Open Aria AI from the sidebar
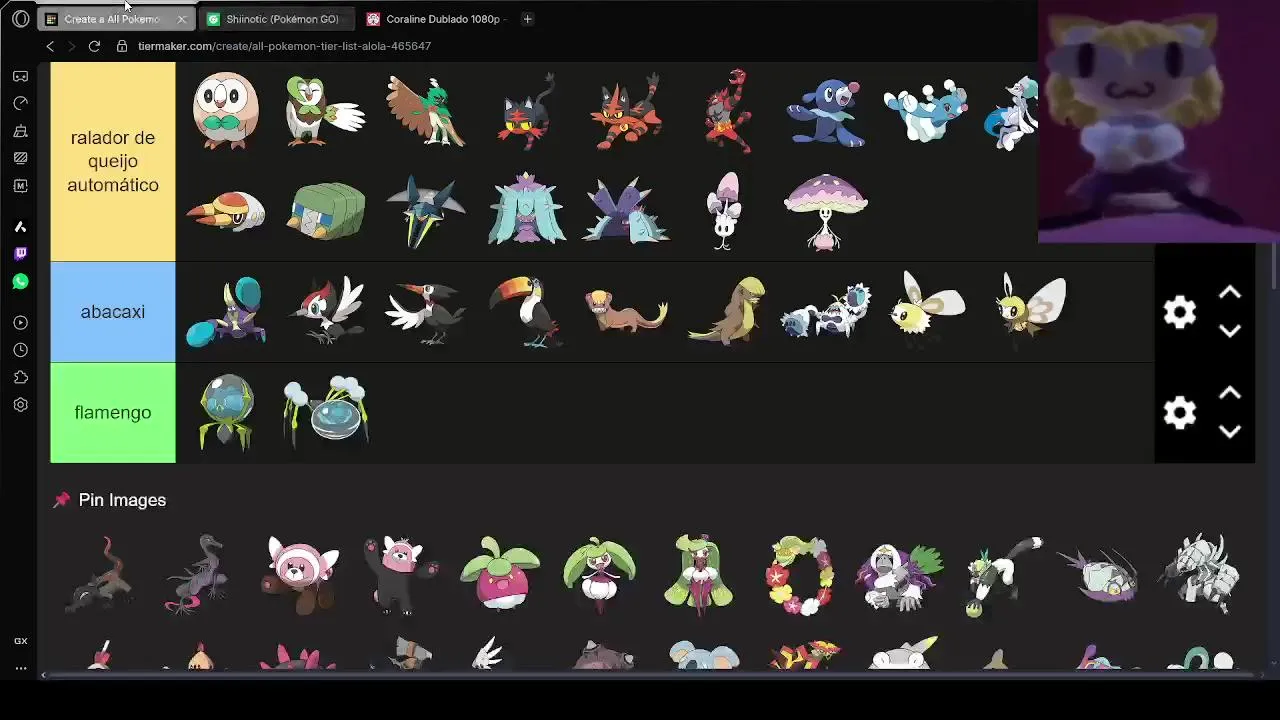Image resolution: width=1280 pixels, height=720 pixels. coord(20,227)
